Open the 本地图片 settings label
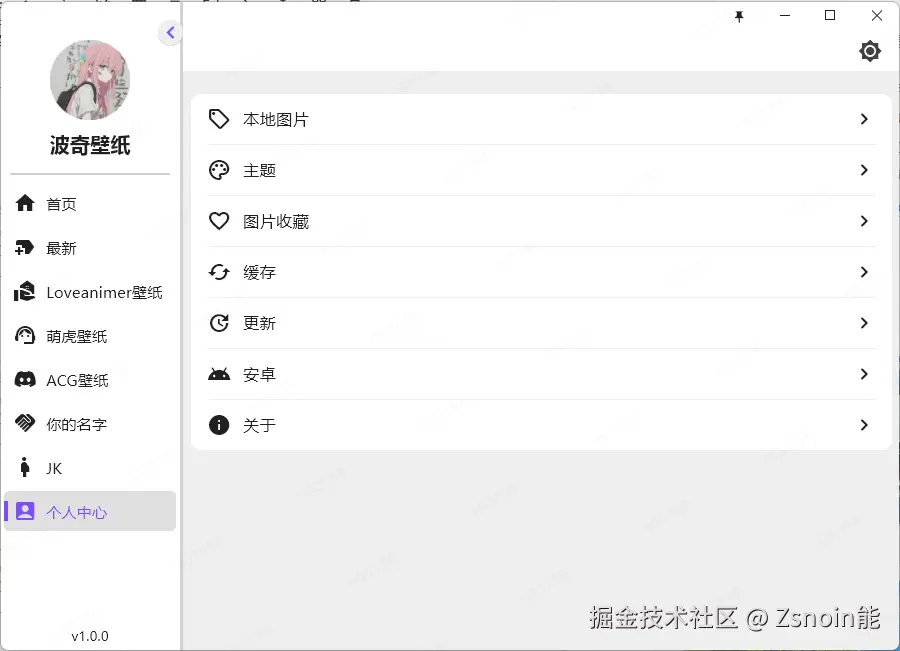The width and height of the screenshot is (900, 651). (276, 119)
